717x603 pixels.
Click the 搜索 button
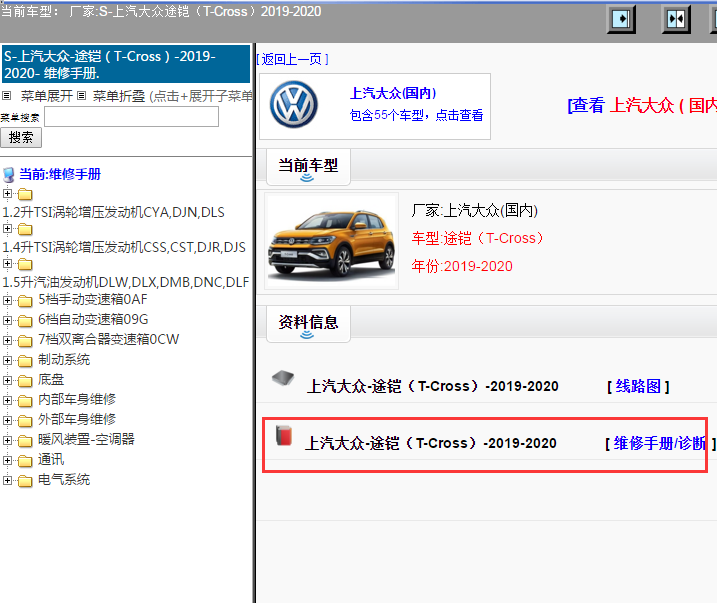(21, 138)
